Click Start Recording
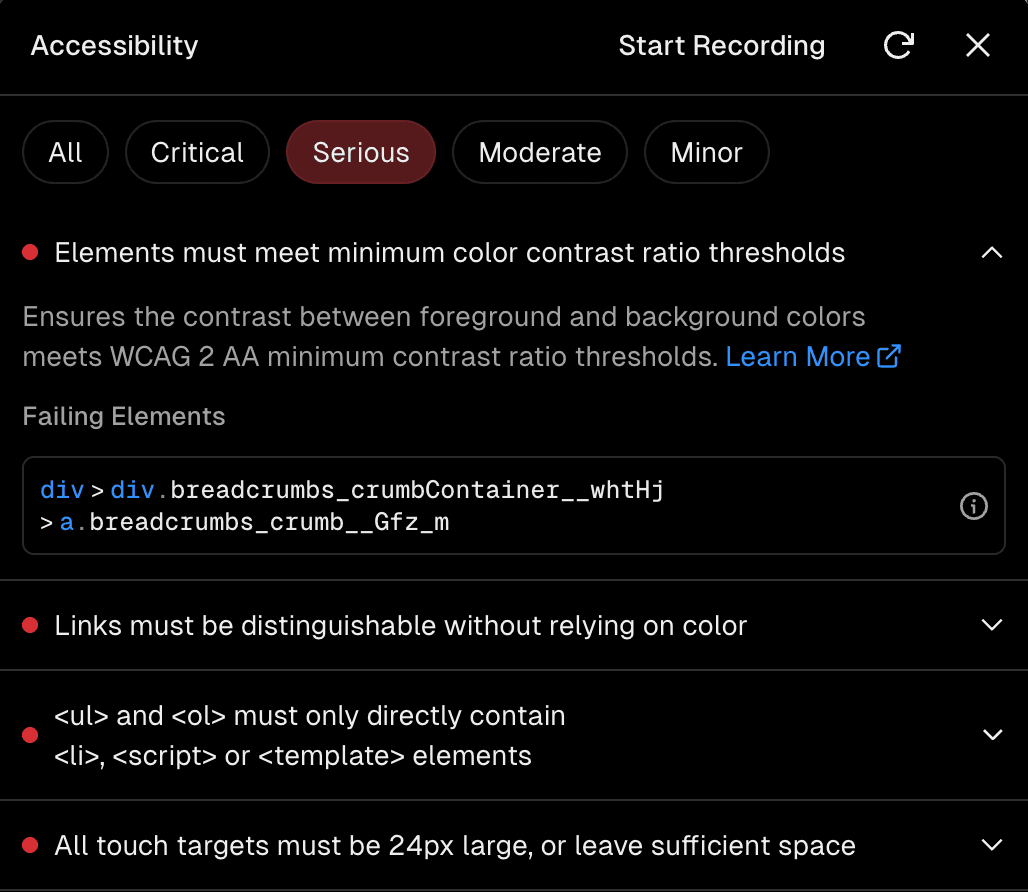 (x=721, y=45)
